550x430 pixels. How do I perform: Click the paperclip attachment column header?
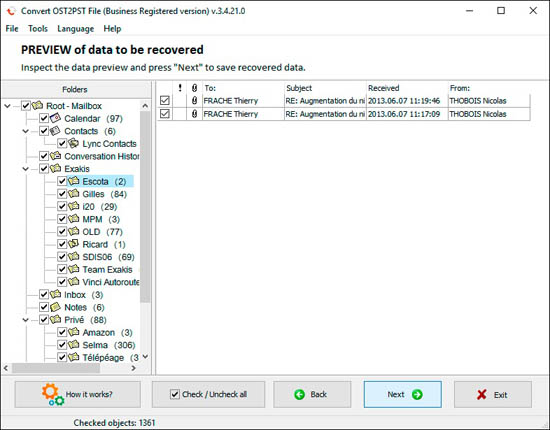[194, 88]
